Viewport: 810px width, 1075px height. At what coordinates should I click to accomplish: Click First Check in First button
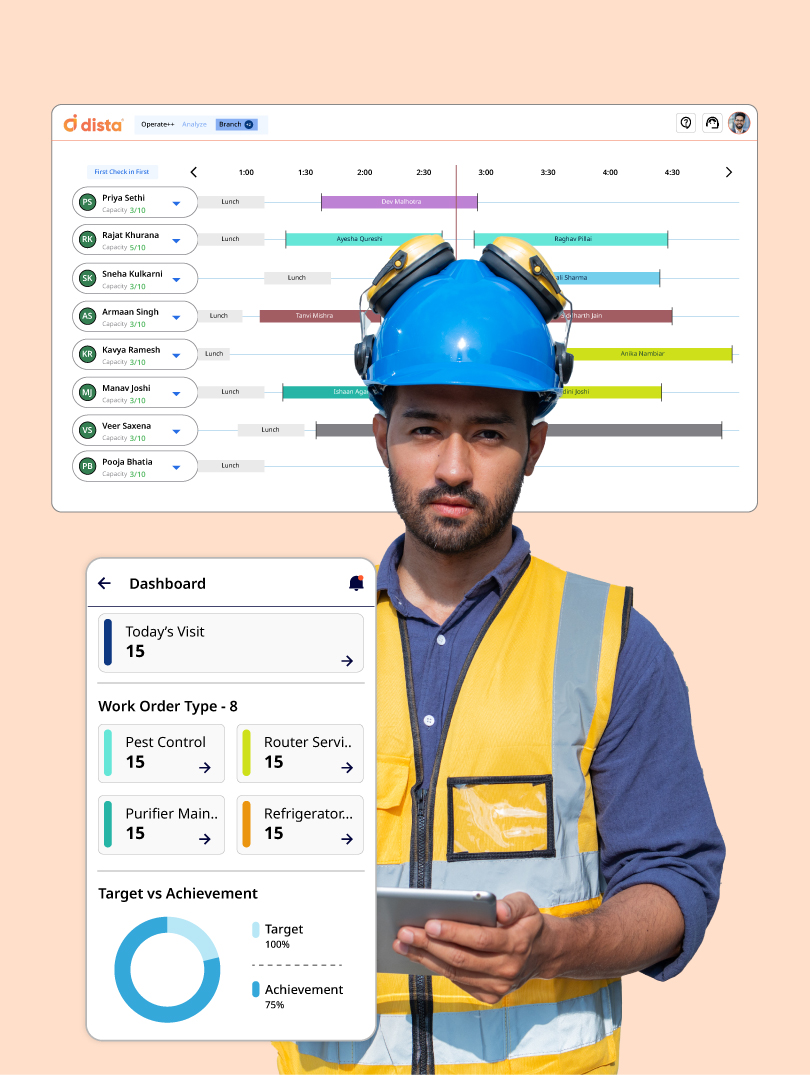pos(121,172)
